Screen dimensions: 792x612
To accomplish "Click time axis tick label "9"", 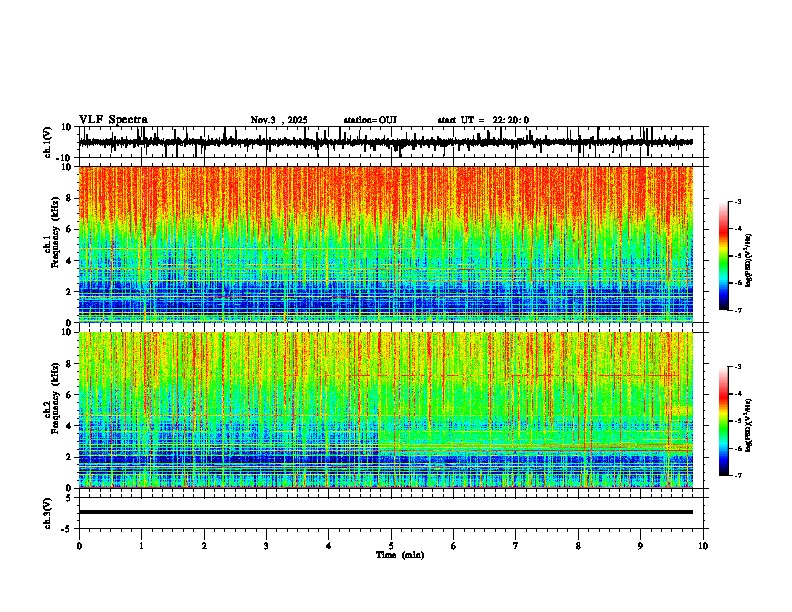I will point(640,546).
